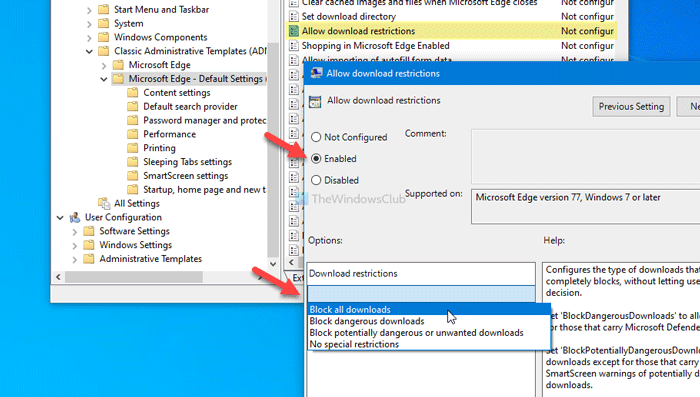Open the Download restrictions combo box
This screenshot has width=700, height=397.
coord(421,294)
